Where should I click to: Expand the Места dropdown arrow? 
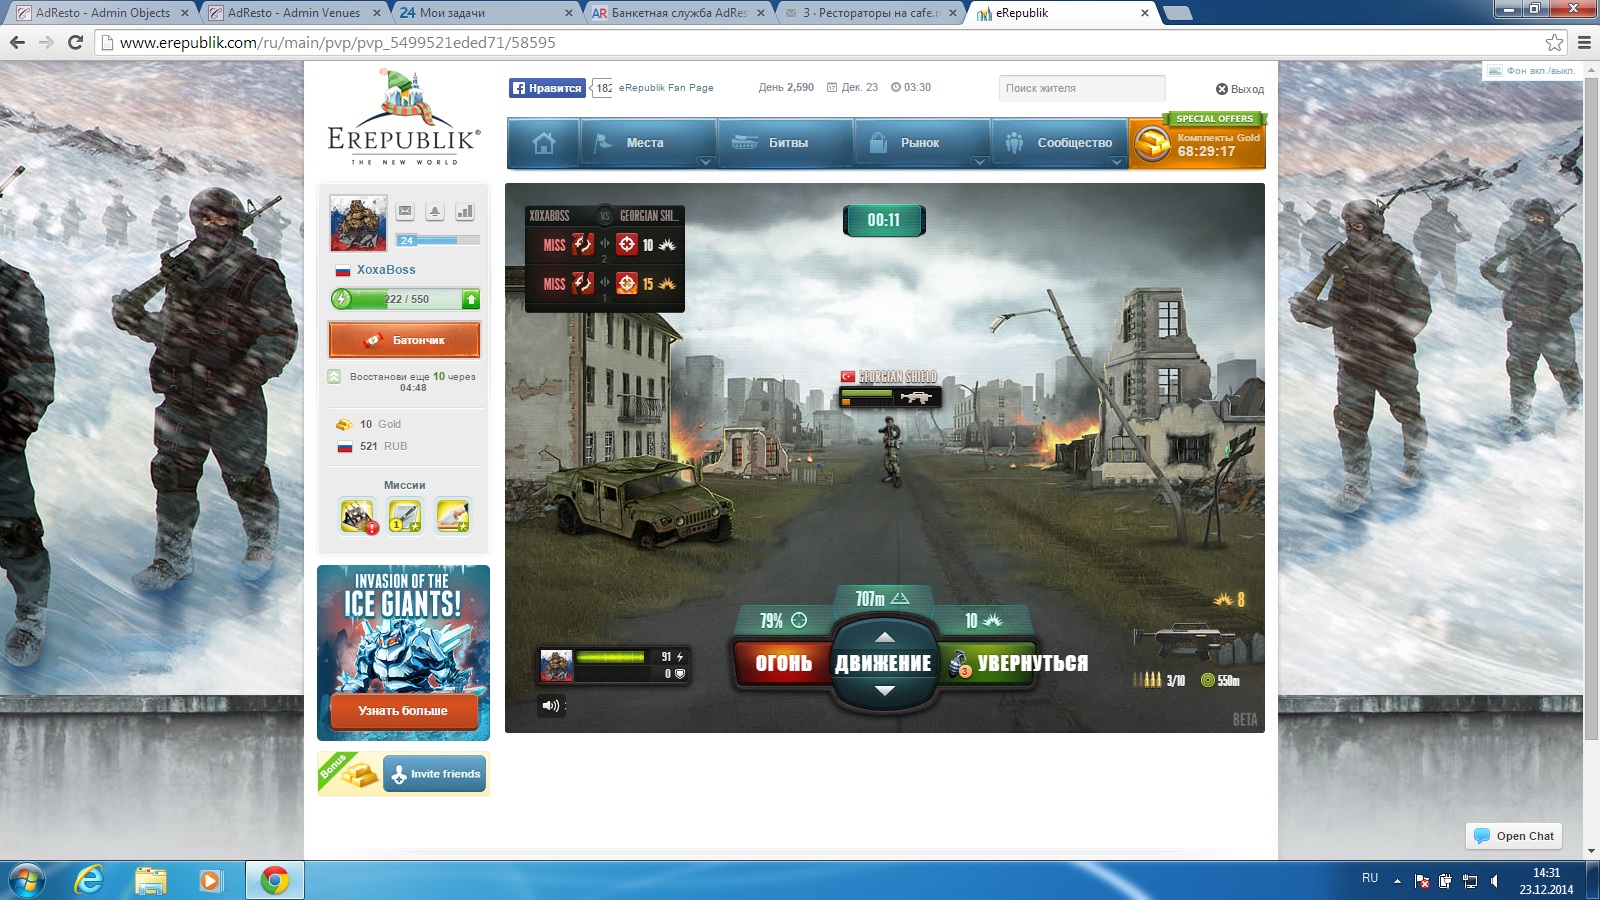(706, 161)
